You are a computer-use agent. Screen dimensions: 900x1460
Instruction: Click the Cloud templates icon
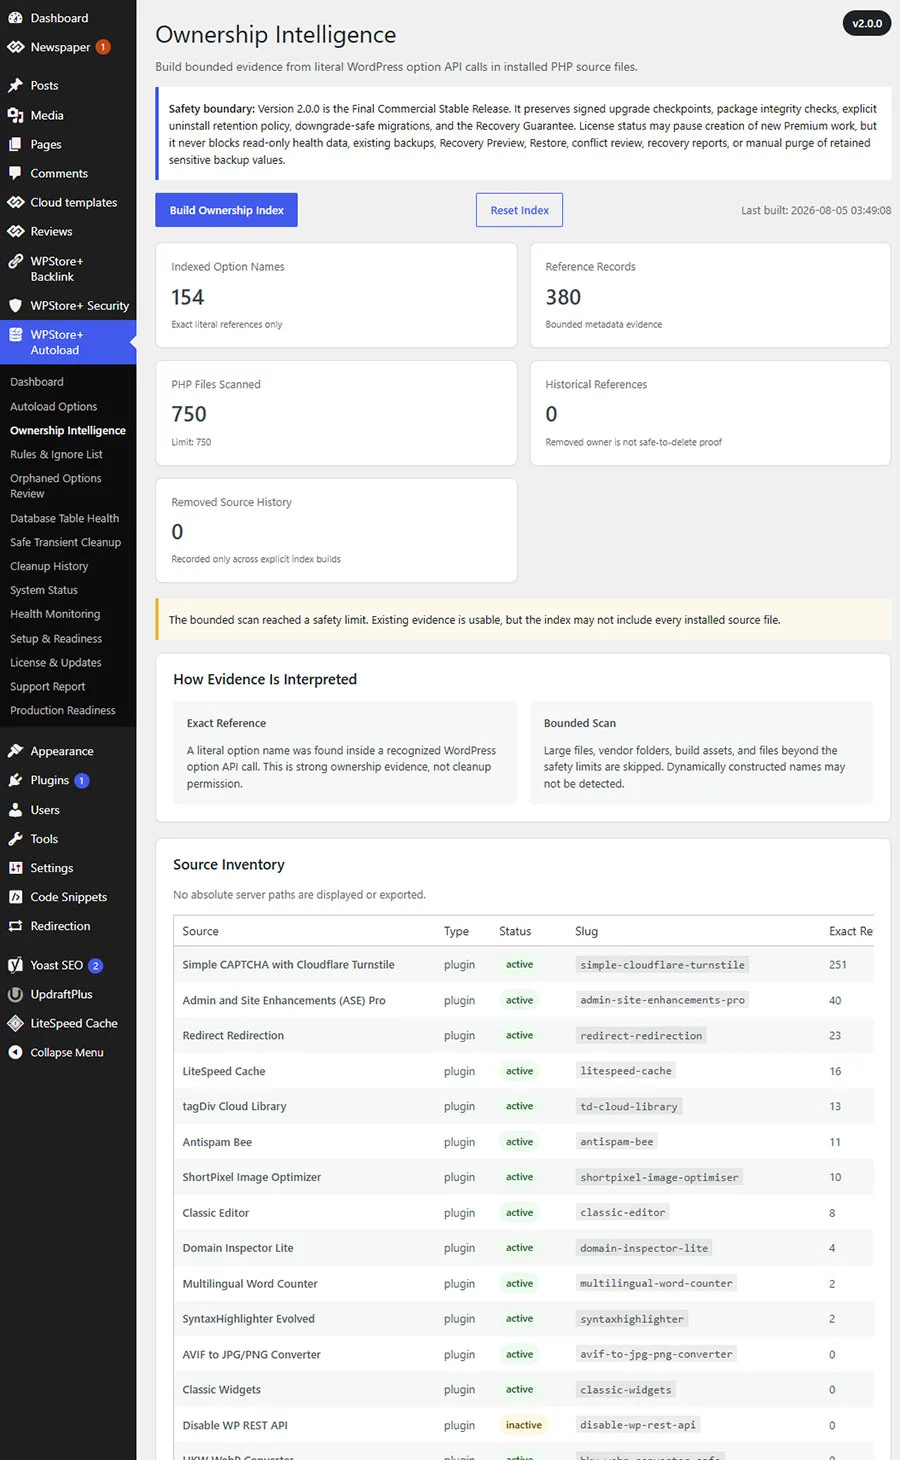[x=15, y=202]
